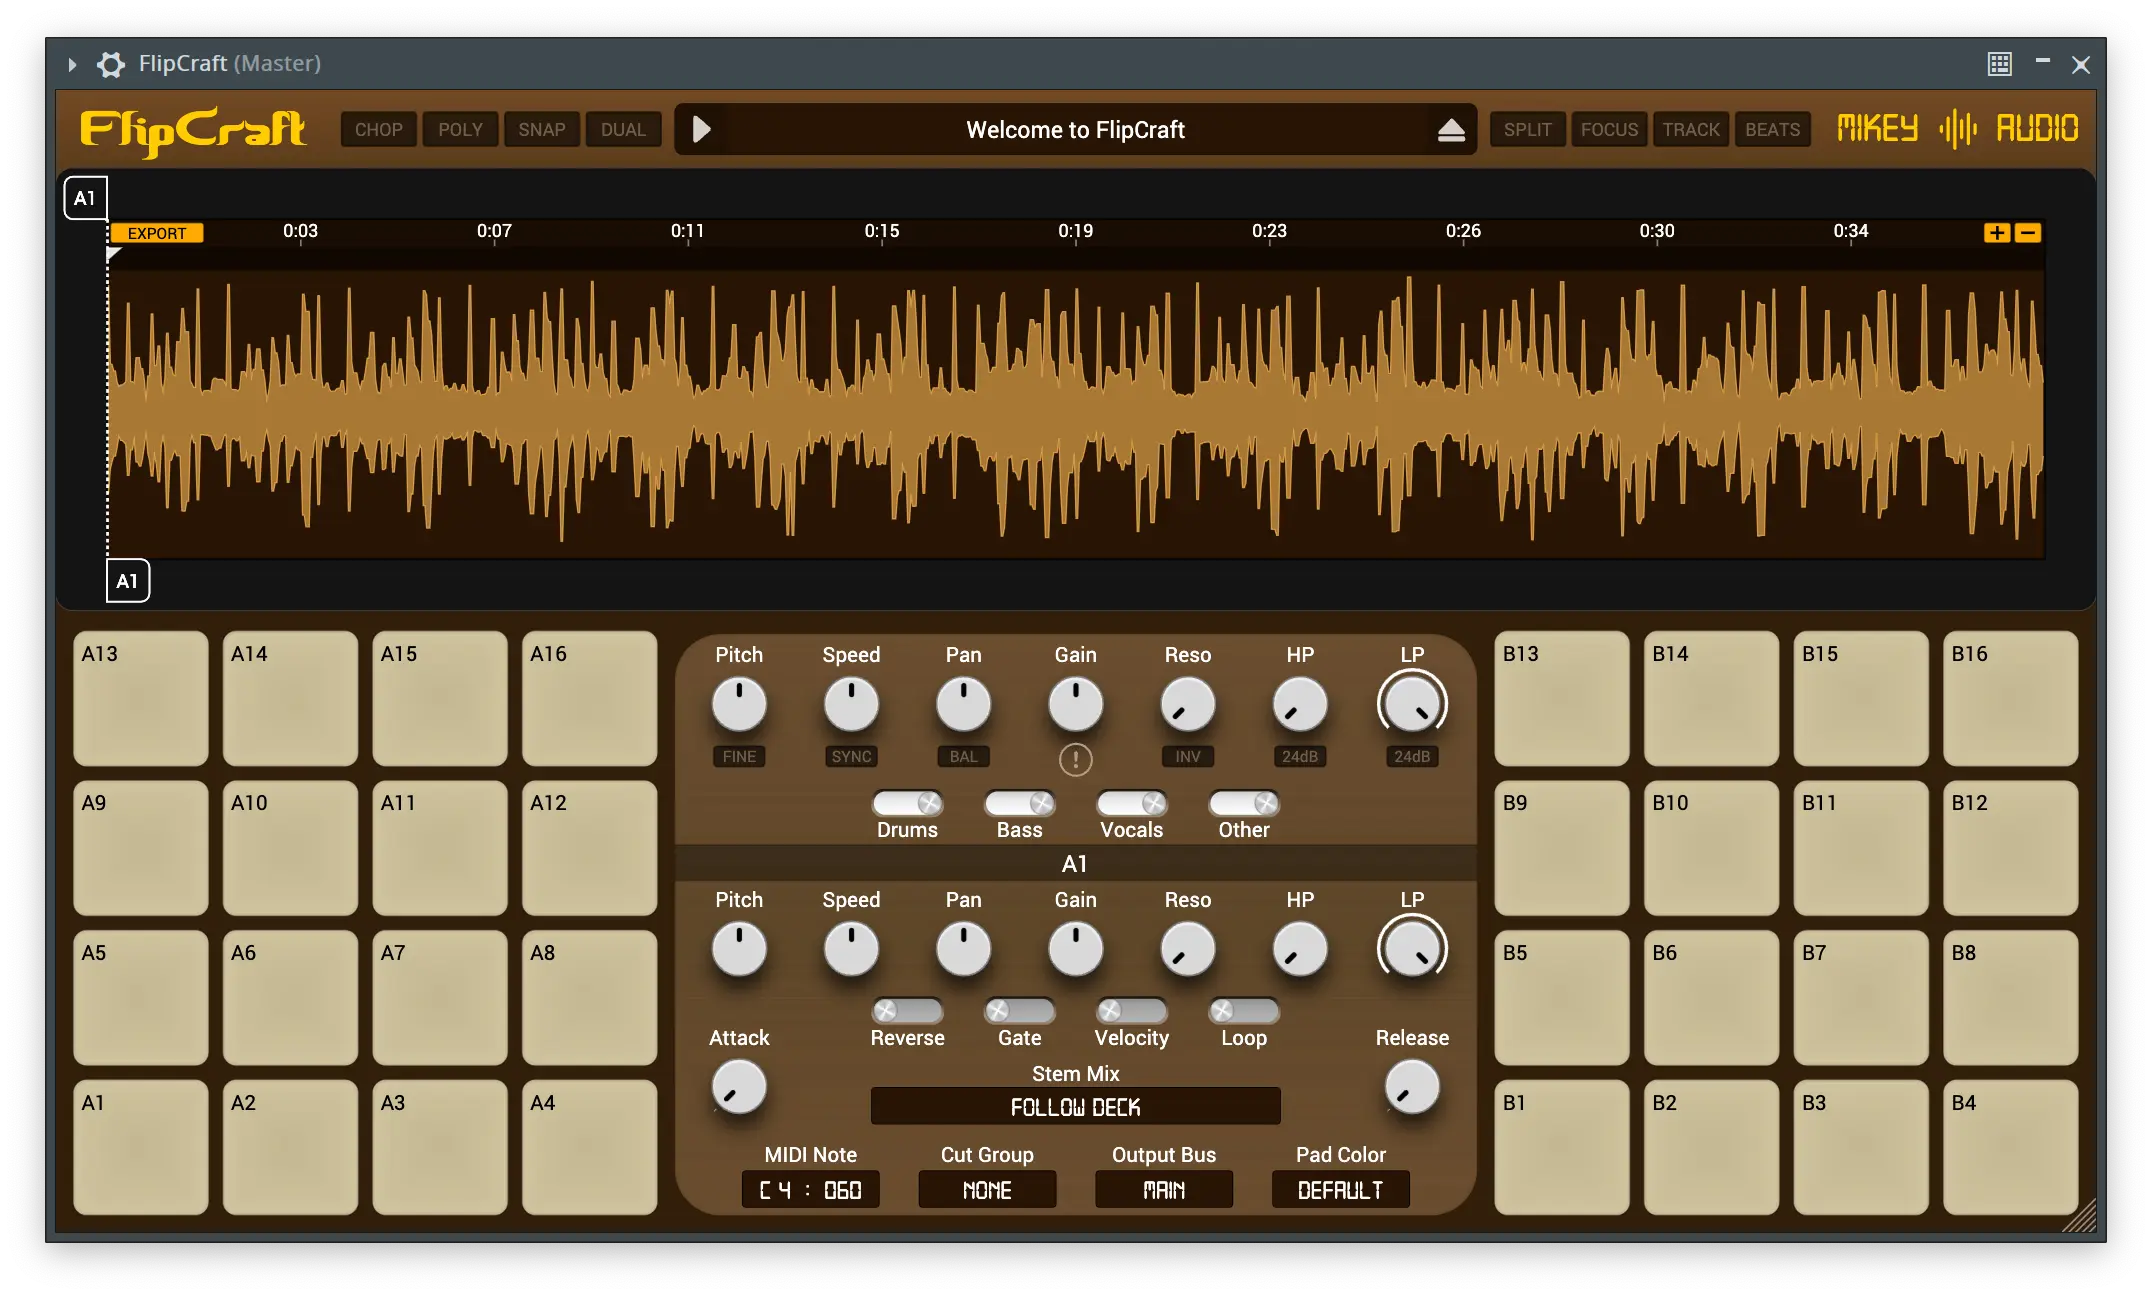Viewport: 2152px width, 1296px height.
Task: Enable the Reverse switch
Action: point(907,1011)
